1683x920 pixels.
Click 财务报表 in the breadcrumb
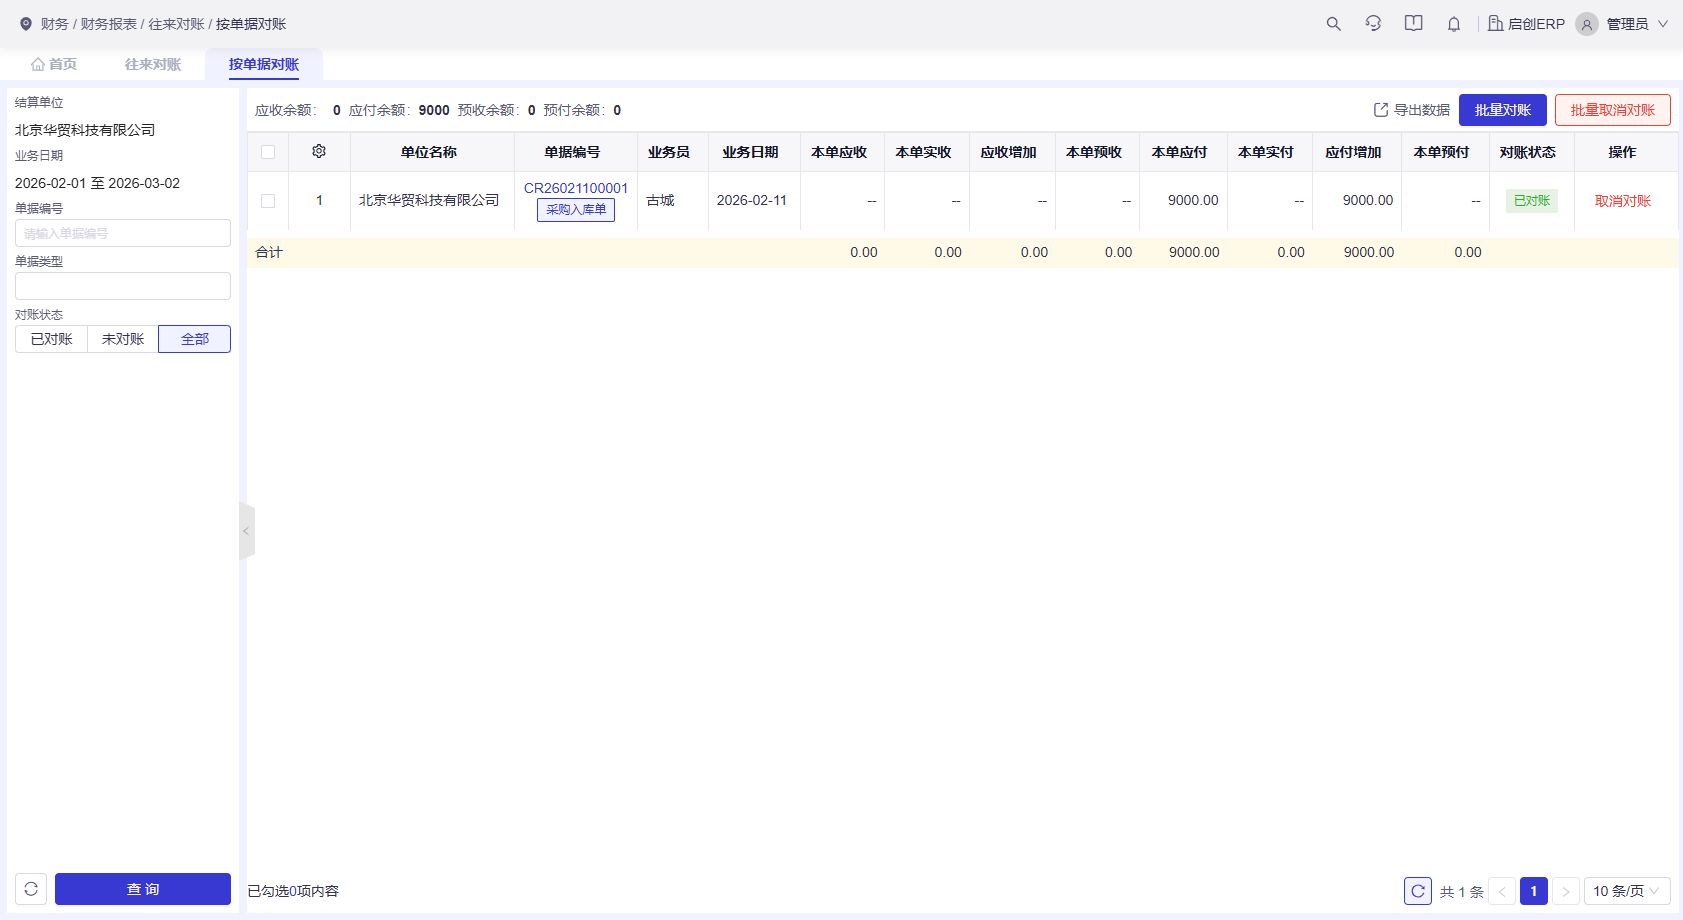pyautogui.click(x=109, y=24)
